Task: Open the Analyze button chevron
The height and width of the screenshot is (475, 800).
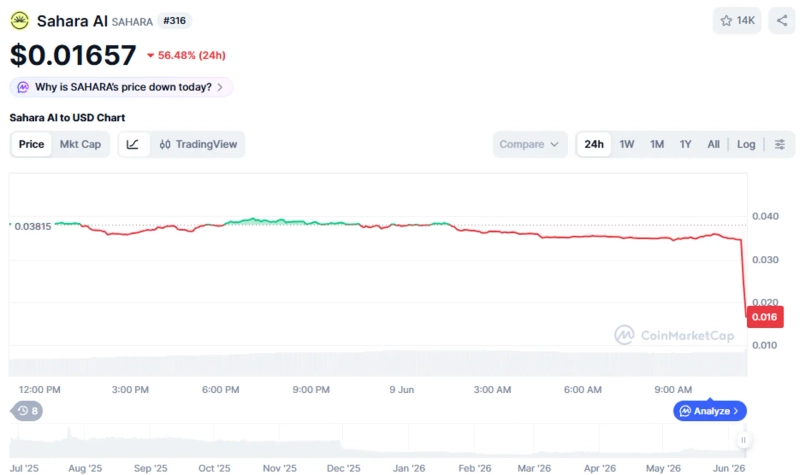Action: tap(736, 411)
